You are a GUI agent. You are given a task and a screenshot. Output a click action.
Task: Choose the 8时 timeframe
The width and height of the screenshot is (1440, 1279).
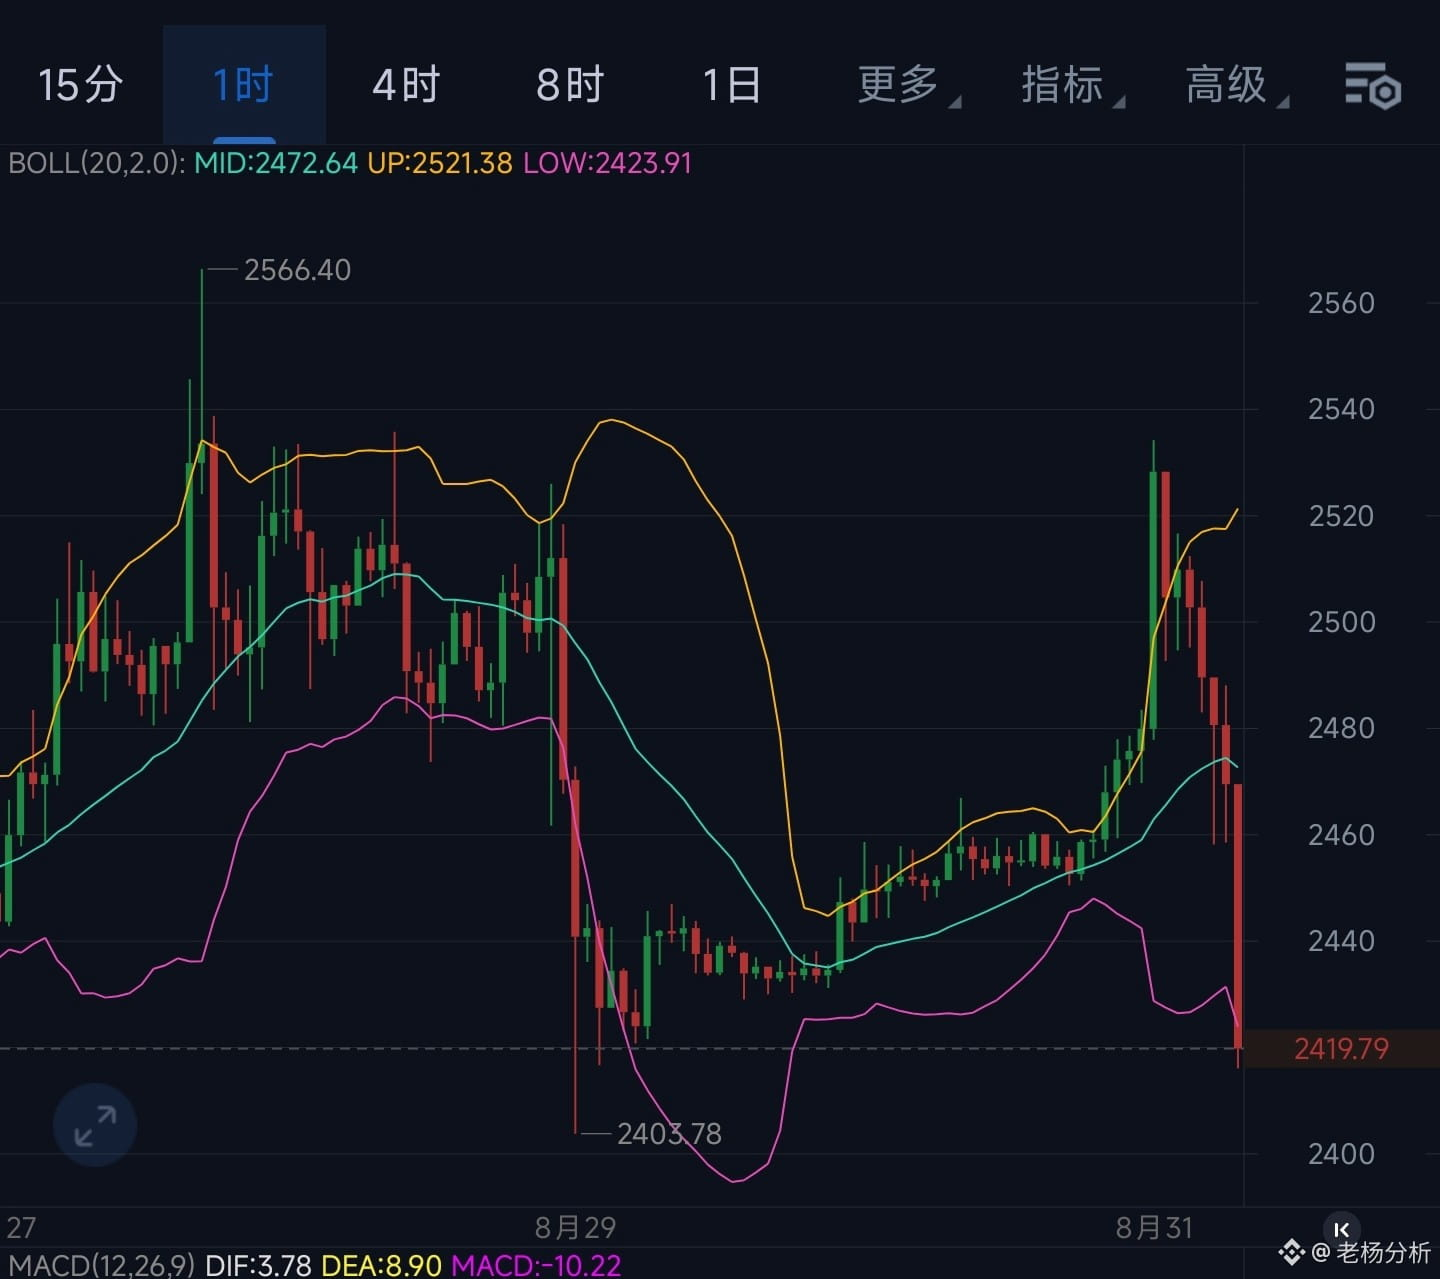pyautogui.click(x=570, y=85)
